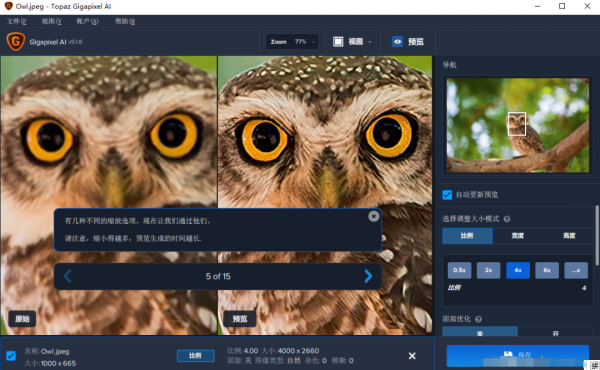Click help icon beside 选择调整大小模式
Image resolution: width=600 pixels, height=370 pixels.
point(507,219)
